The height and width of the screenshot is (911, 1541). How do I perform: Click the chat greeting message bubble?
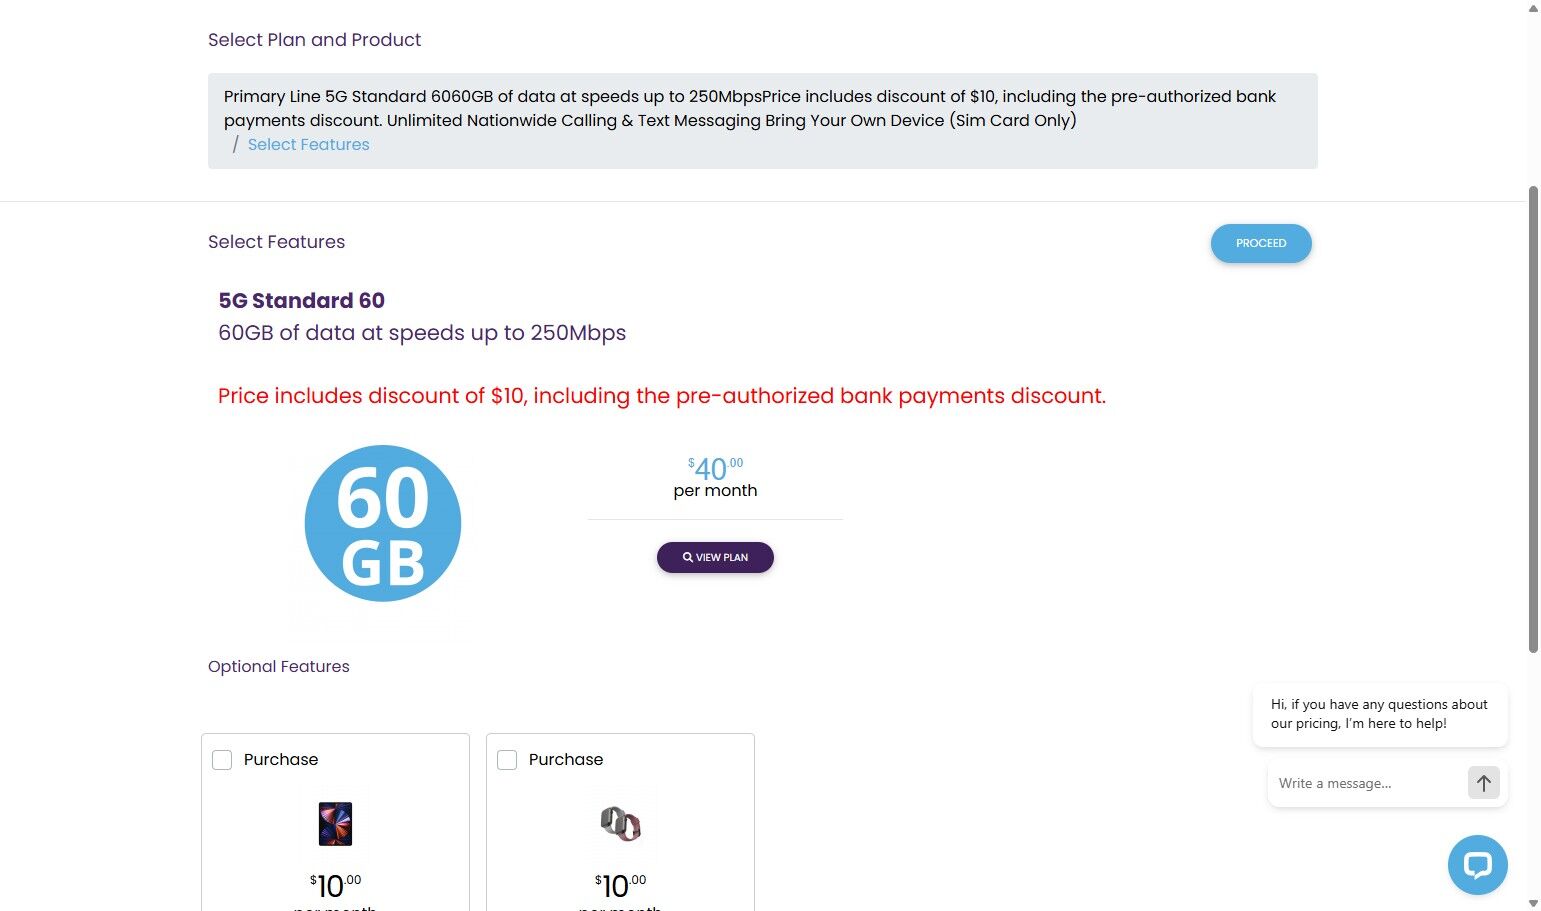tap(1380, 714)
